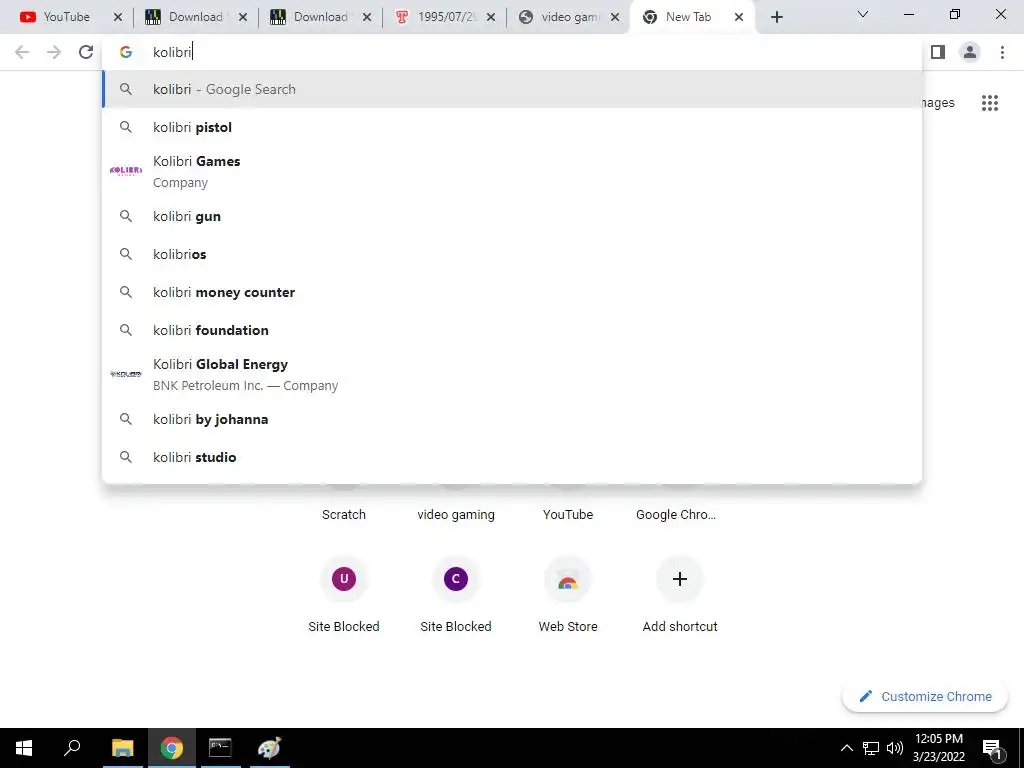Select the 'kolibrios' suggestion

512,254
